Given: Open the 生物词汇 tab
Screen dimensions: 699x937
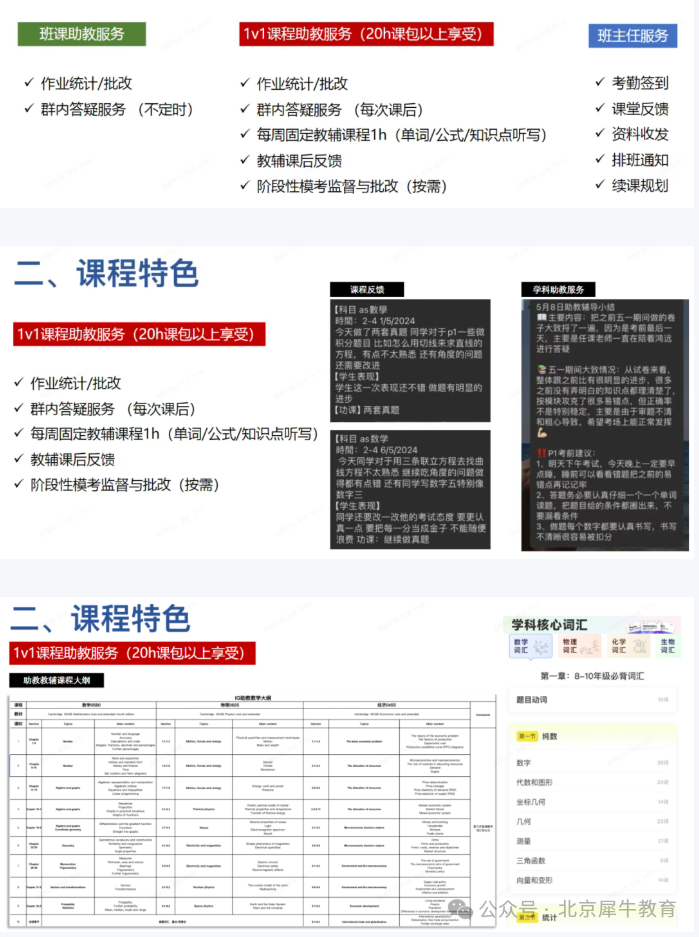Looking at the screenshot, I should (667, 648).
